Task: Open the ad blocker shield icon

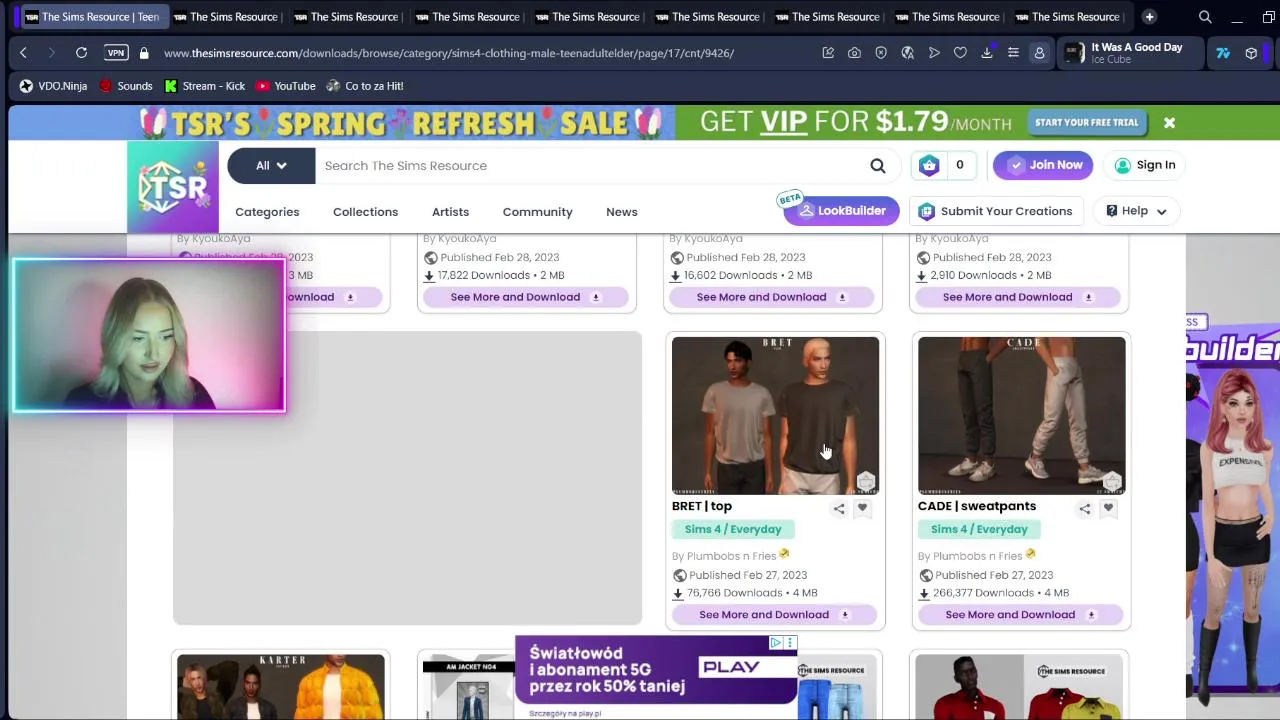Action: 881,53
